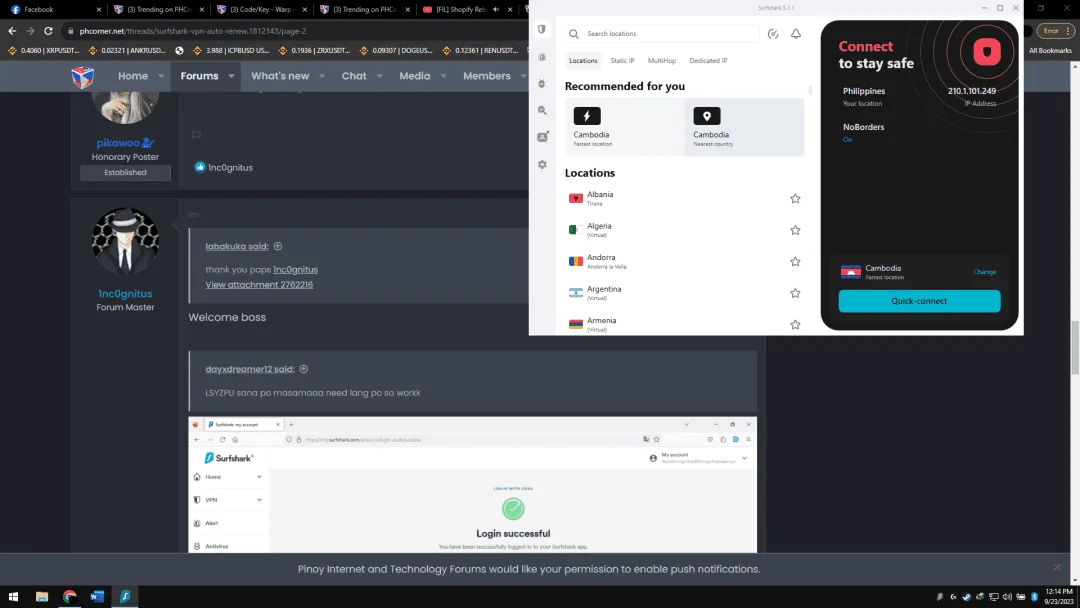Favorite Andorra with its star

pos(795,262)
